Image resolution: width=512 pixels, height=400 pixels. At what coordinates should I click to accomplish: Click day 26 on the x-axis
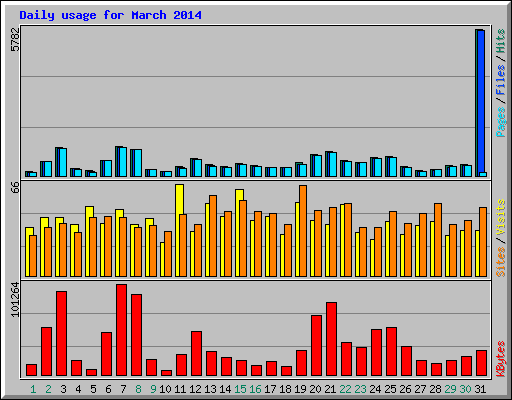tap(405, 389)
